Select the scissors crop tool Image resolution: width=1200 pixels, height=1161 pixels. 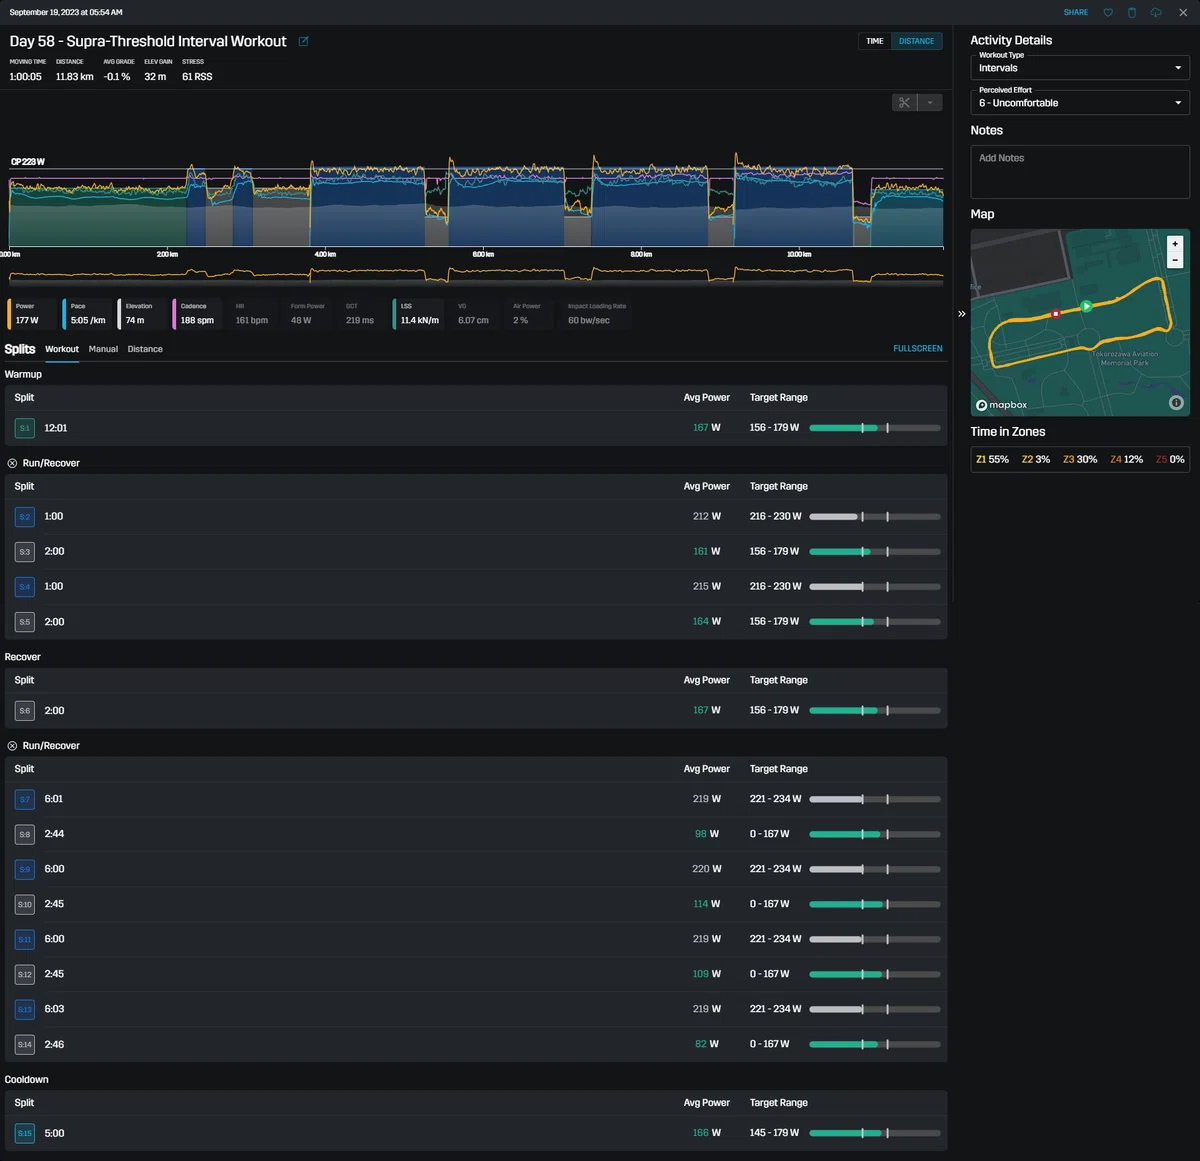click(904, 102)
